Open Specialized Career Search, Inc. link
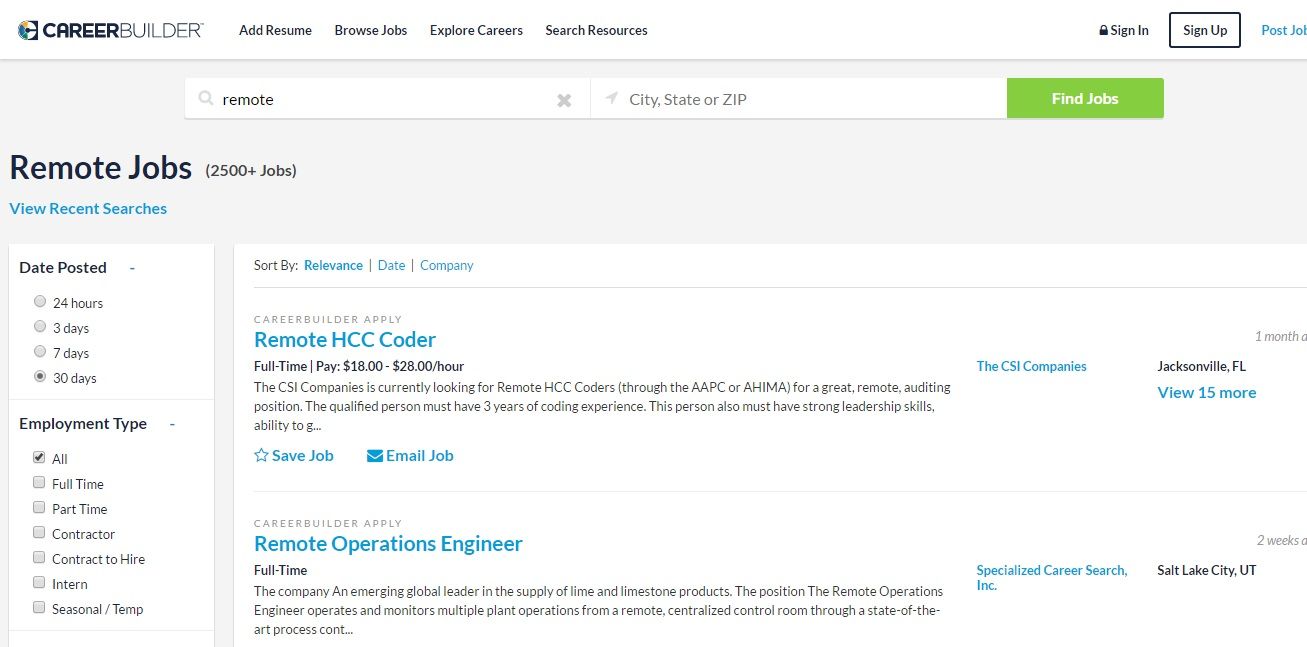The width and height of the screenshot is (1307, 647). 1052,577
